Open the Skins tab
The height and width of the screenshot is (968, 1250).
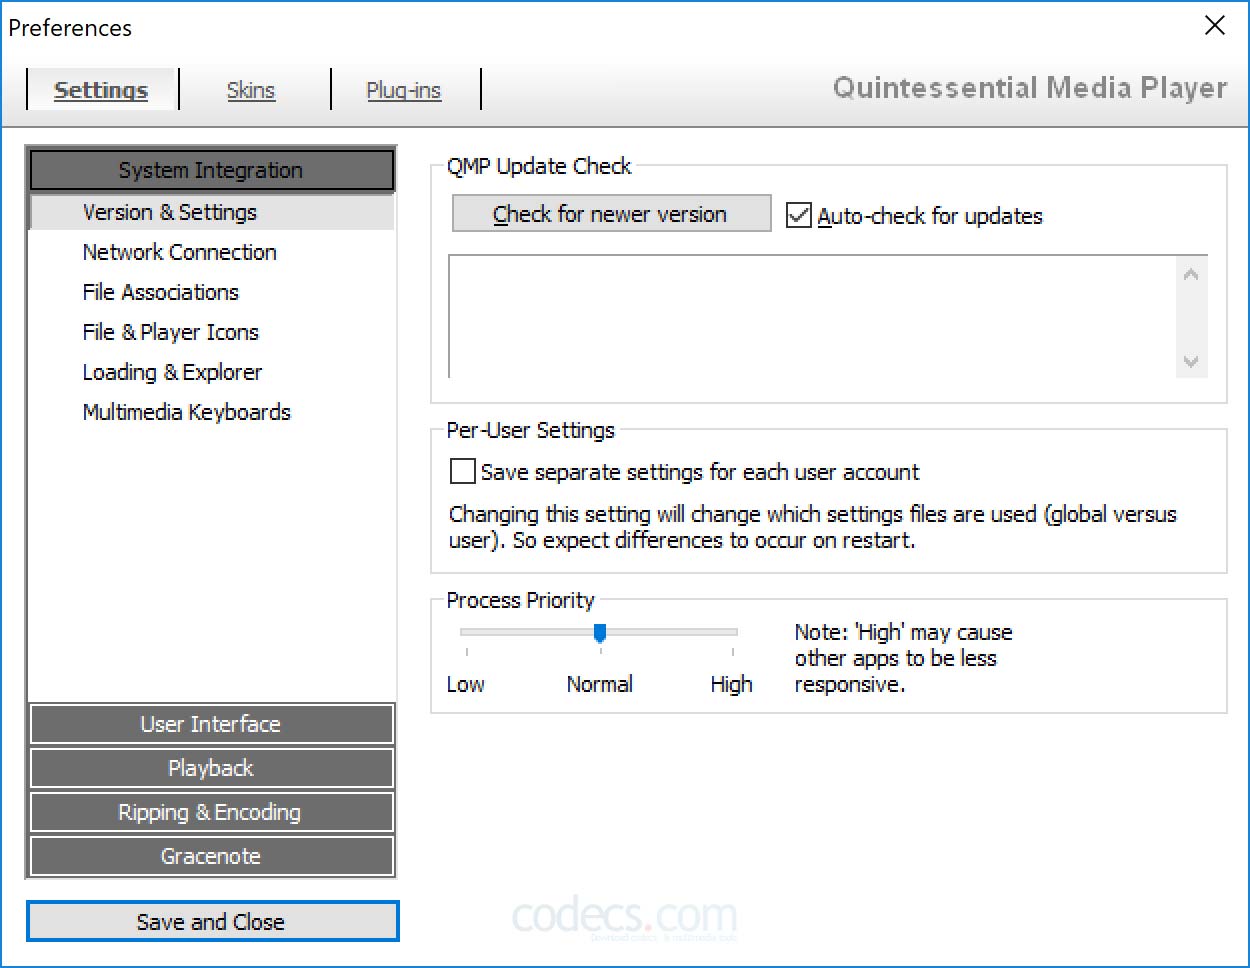[251, 90]
